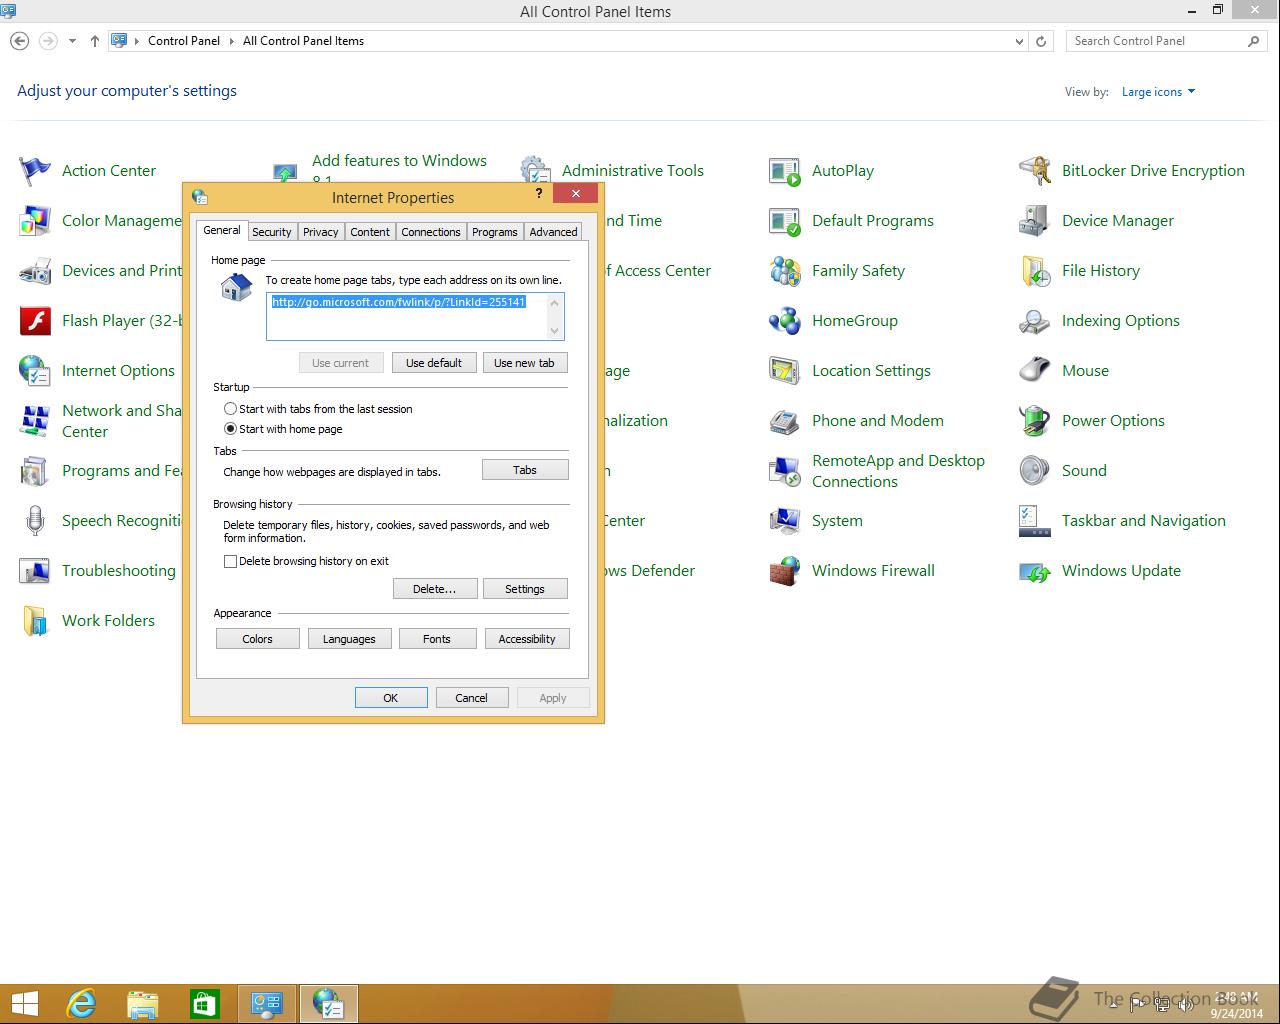The image size is (1280, 1024).
Task: Open the Windows Update icon
Action: [1035, 571]
